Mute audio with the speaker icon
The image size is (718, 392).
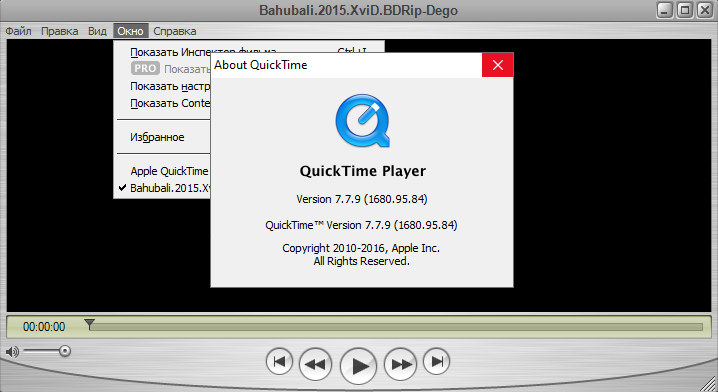click(12, 352)
